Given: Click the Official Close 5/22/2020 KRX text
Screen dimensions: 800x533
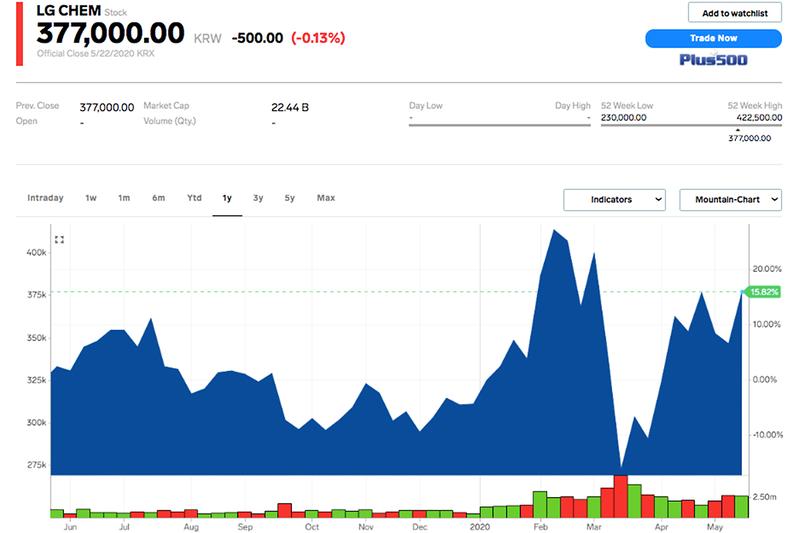Looking at the screenshot, I should 95,54.
